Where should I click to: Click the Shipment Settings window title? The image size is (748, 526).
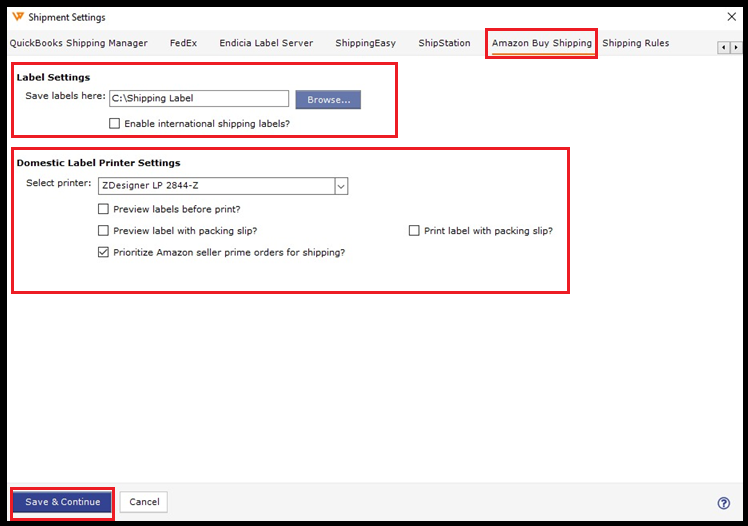[x=67, y=17]
